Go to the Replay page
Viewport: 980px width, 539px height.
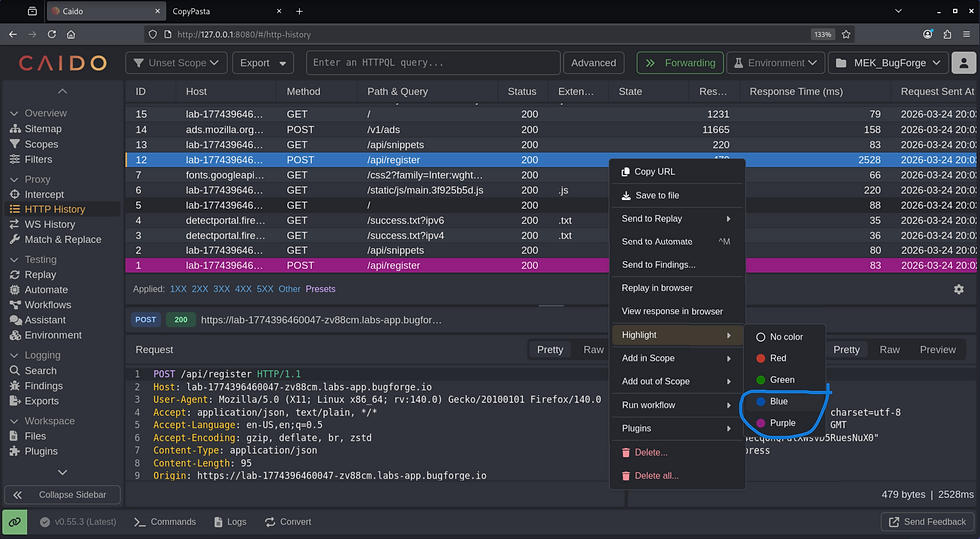[x=40, y=274]
